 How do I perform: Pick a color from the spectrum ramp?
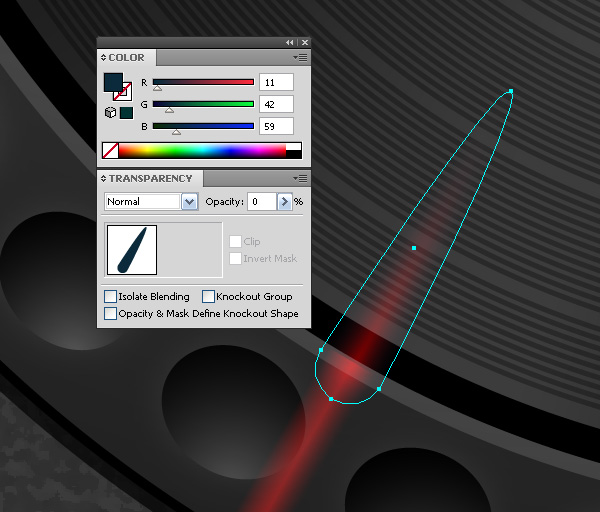[x=202, y=150]
